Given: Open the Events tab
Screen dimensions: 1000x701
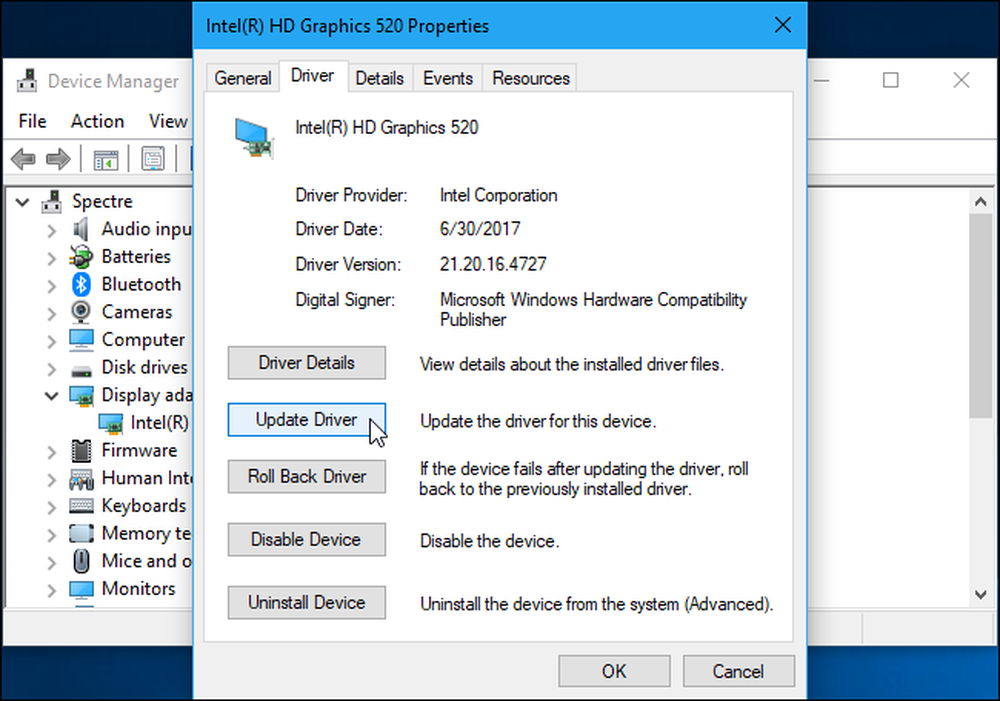Looking at the screenshot, I should click(448, 78).
